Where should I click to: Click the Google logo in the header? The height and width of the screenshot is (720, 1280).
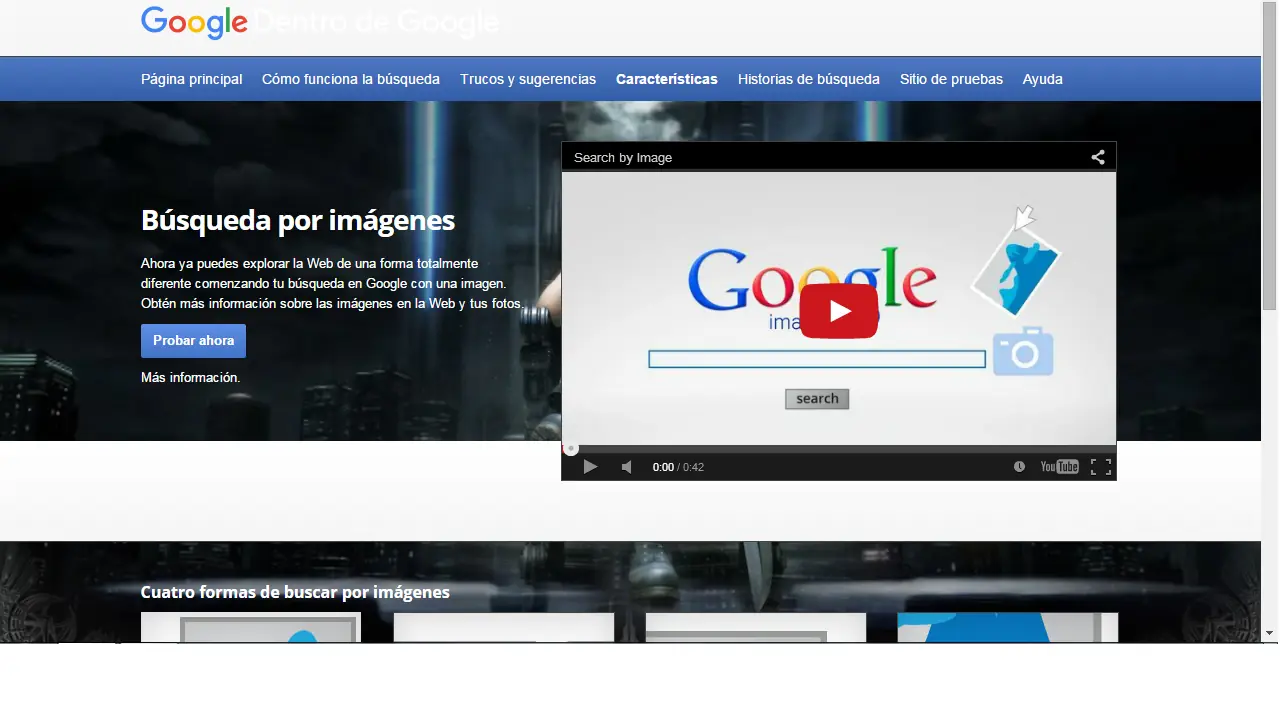point(194,22)
